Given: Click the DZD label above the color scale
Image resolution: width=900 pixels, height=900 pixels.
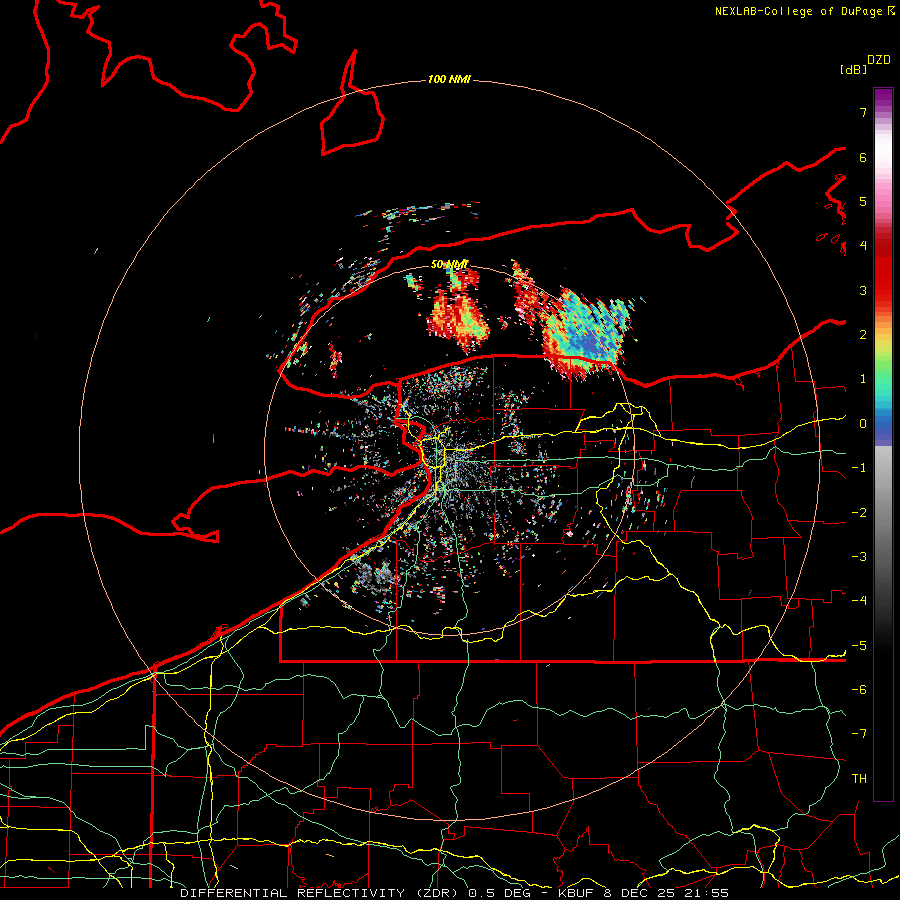Looking at the screenshot, I should point(879,60).
